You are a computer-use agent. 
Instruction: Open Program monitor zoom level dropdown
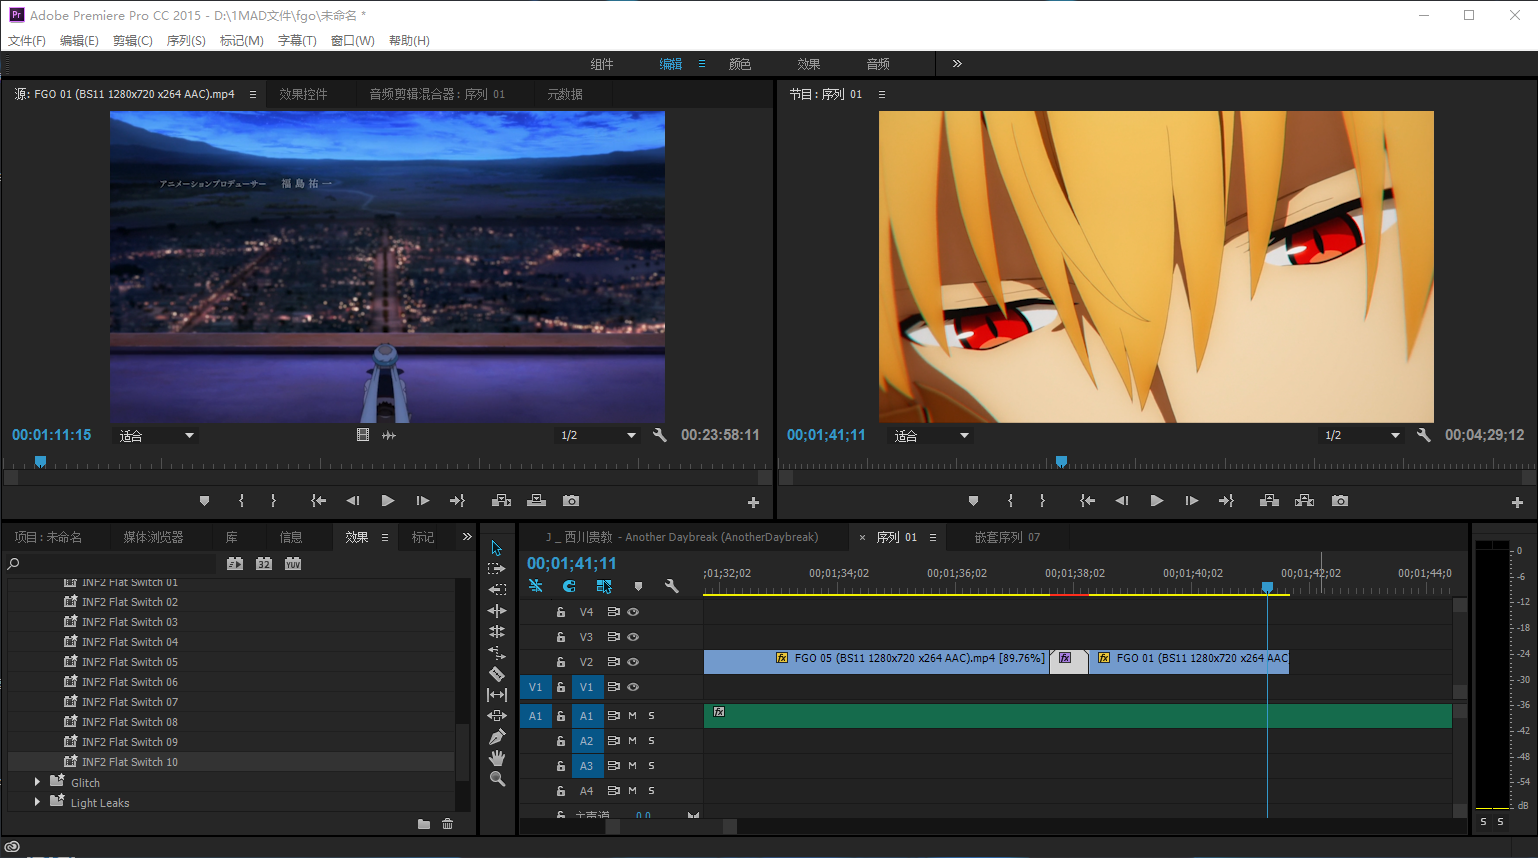pyautogui.click(x=932, y=436)
